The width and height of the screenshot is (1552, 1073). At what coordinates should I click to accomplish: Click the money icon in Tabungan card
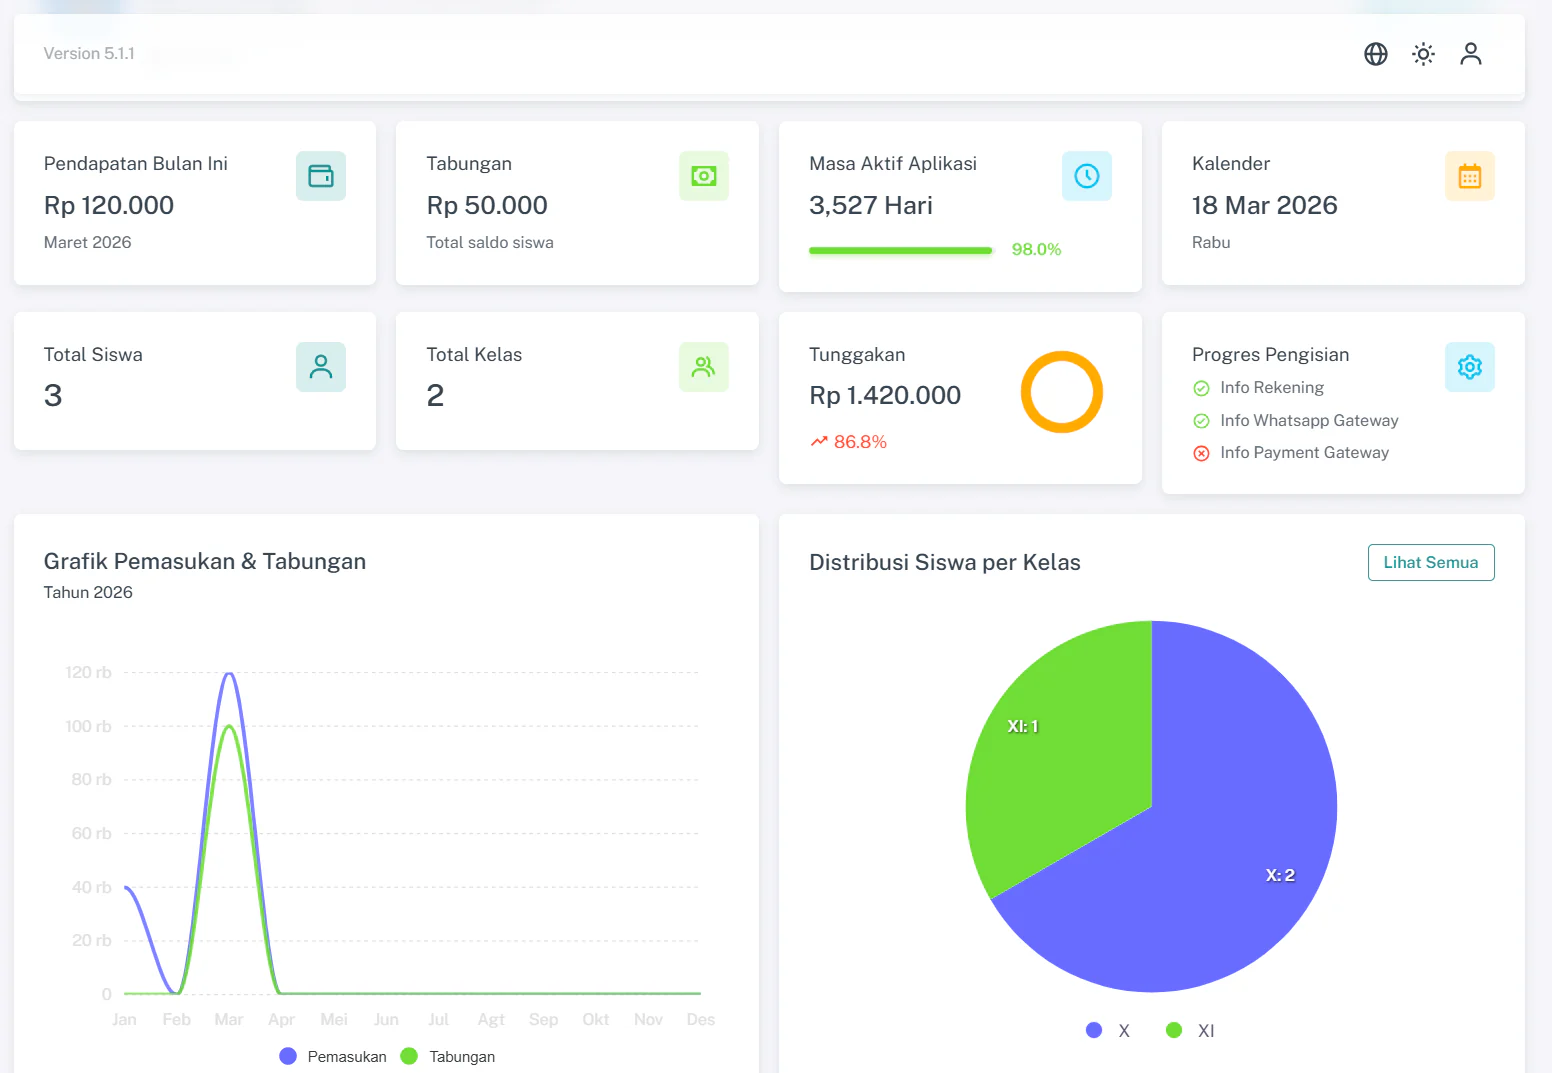(x=704, y=176)
